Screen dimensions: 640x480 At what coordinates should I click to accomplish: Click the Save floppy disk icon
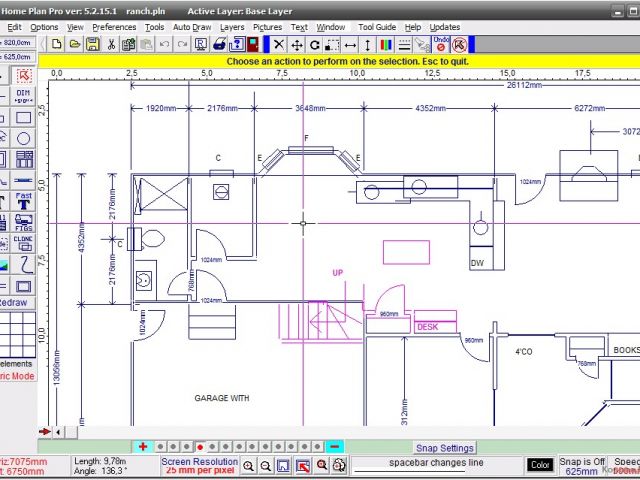pos(92,44)
